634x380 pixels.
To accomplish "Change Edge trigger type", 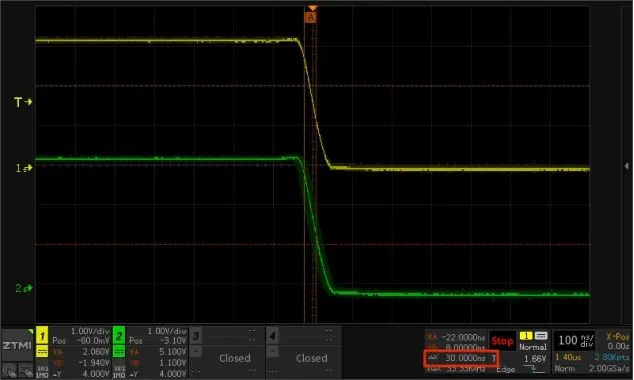I will tap(505, 369).
